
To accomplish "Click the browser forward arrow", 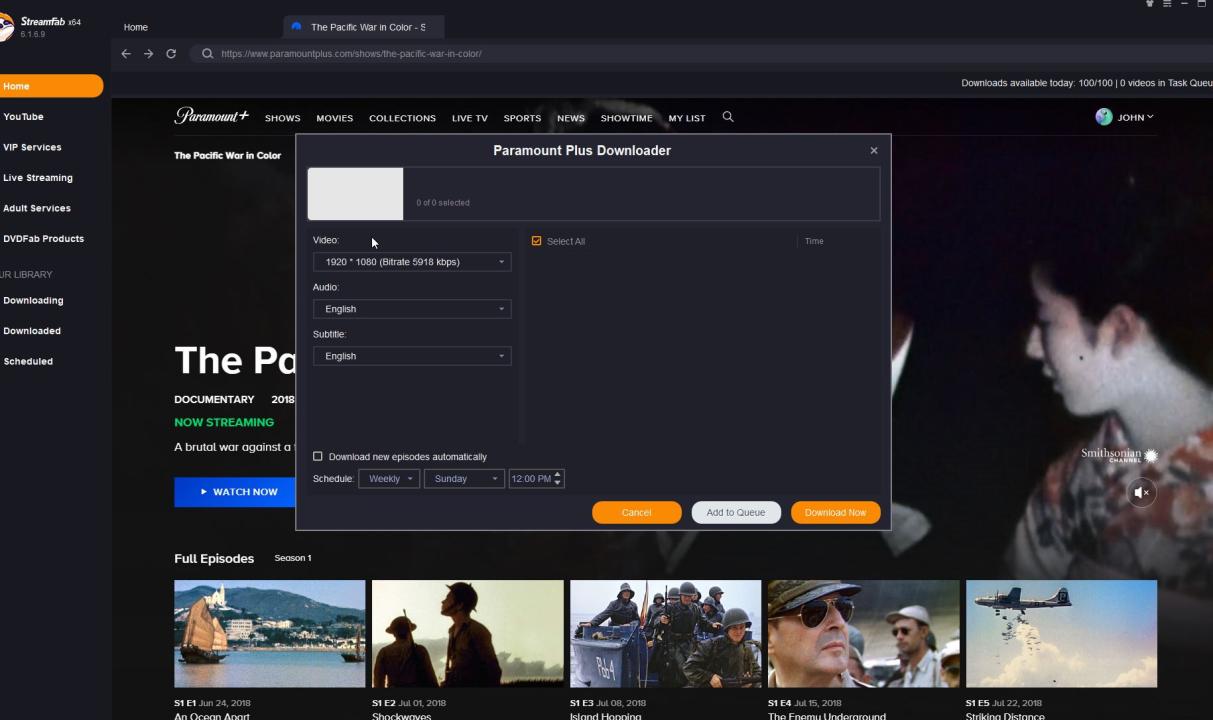I will (148, 54).
